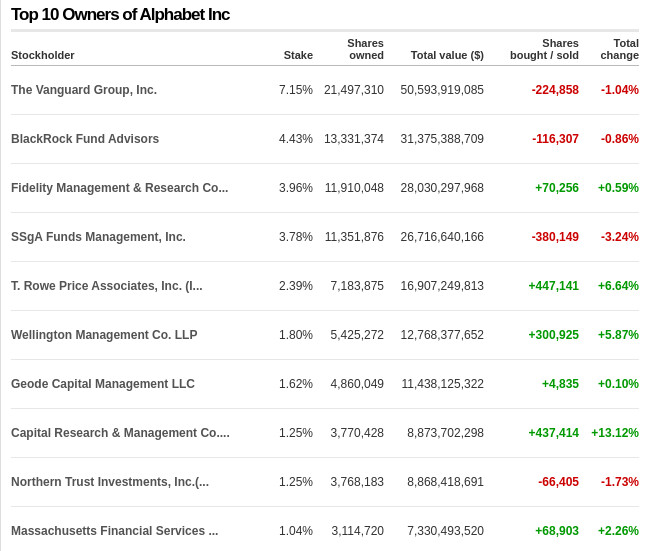The image size is (648, 551).
Task: Click the Shares owned column header
Action: [365, 49]
